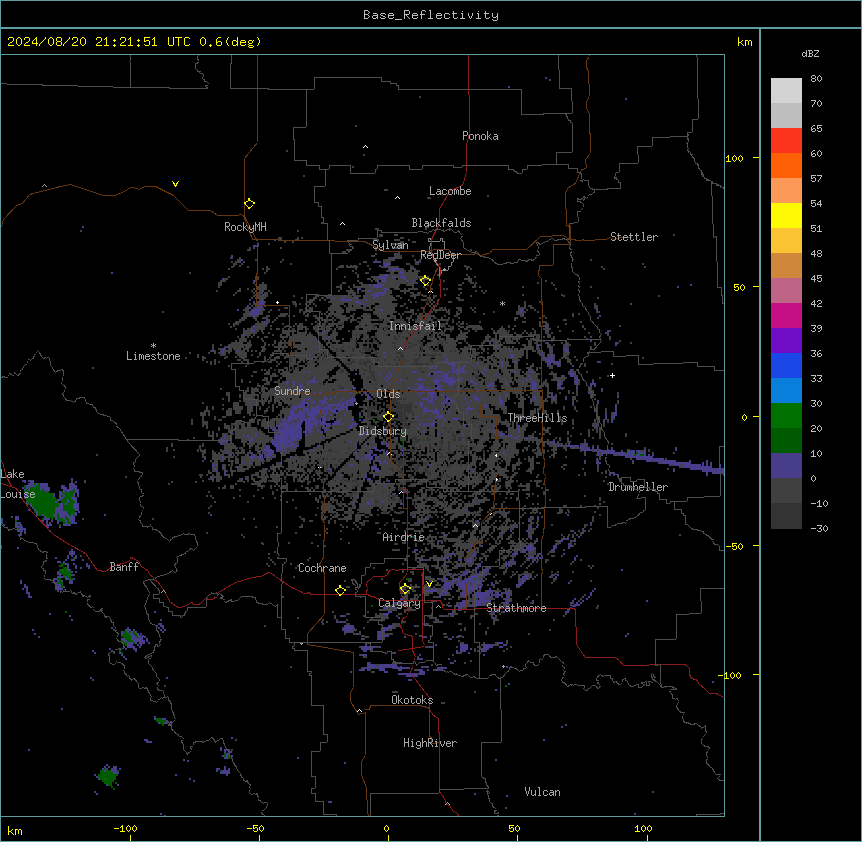Select the Sylvan label
The width and height of the screenshot is (862, 842).
coord(390,245)
